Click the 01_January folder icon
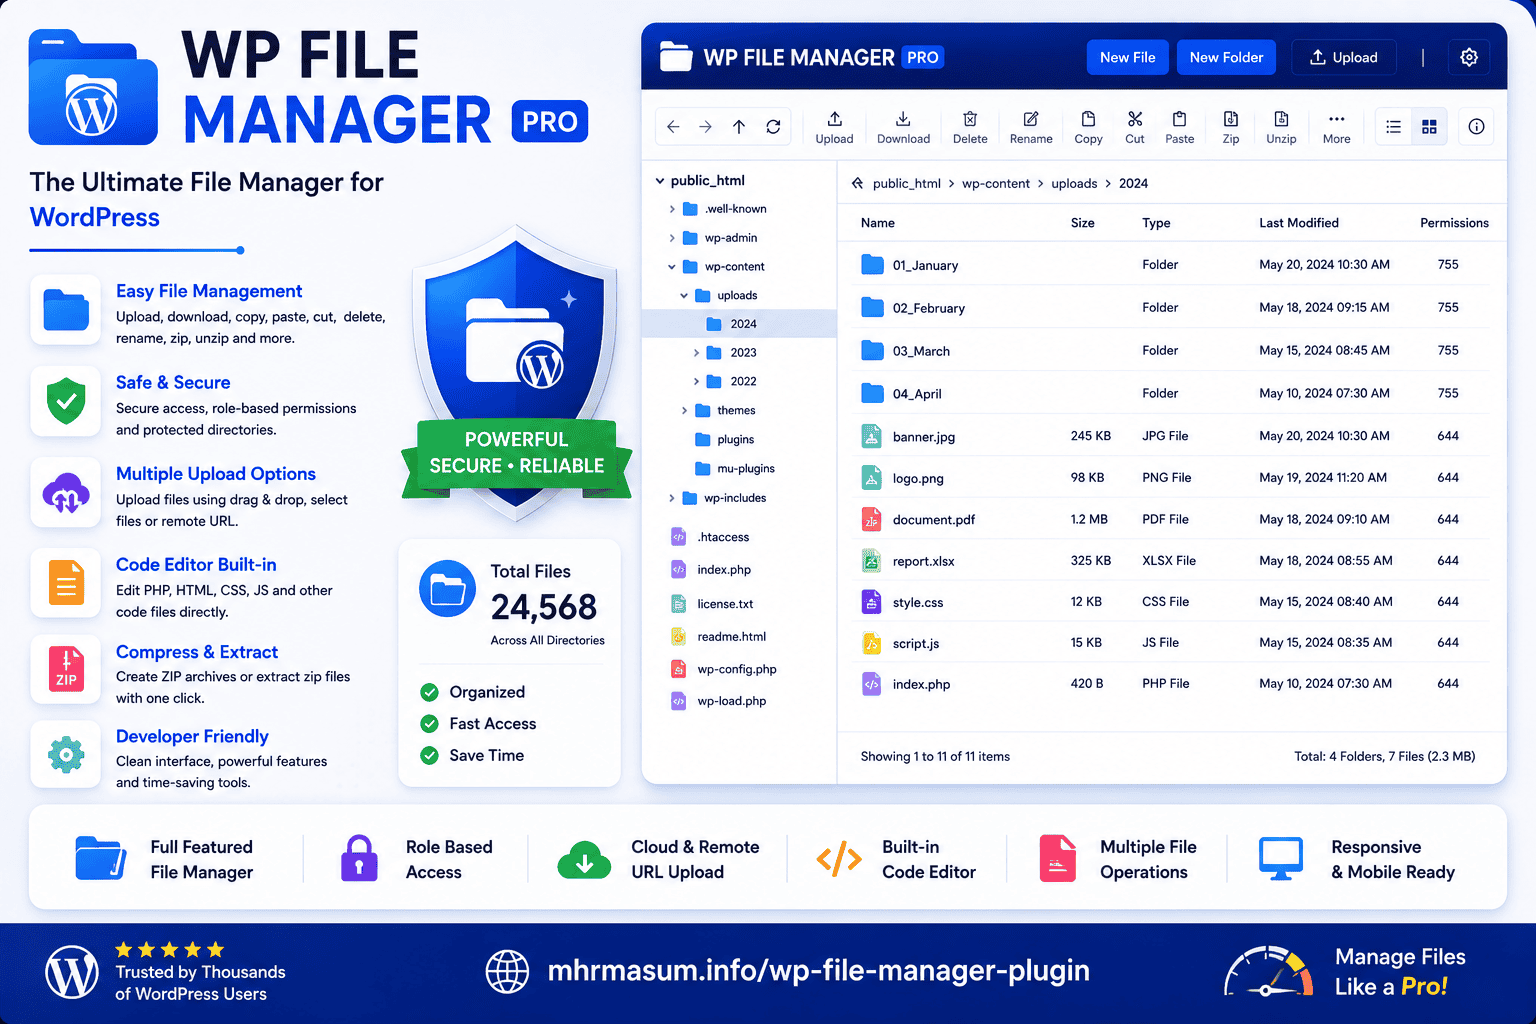 (x=872, y=265)
